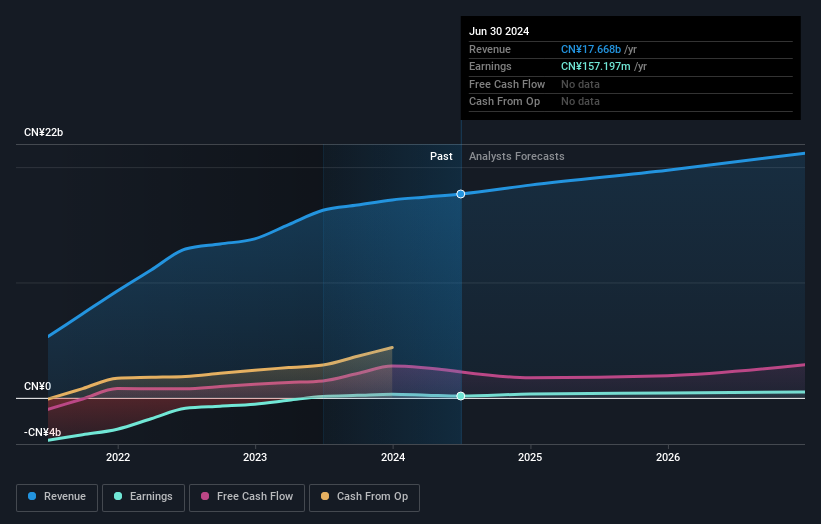Toggle the Cash From Op legend button
Screen dimensions: 821x524
click(x=364, y=497)
